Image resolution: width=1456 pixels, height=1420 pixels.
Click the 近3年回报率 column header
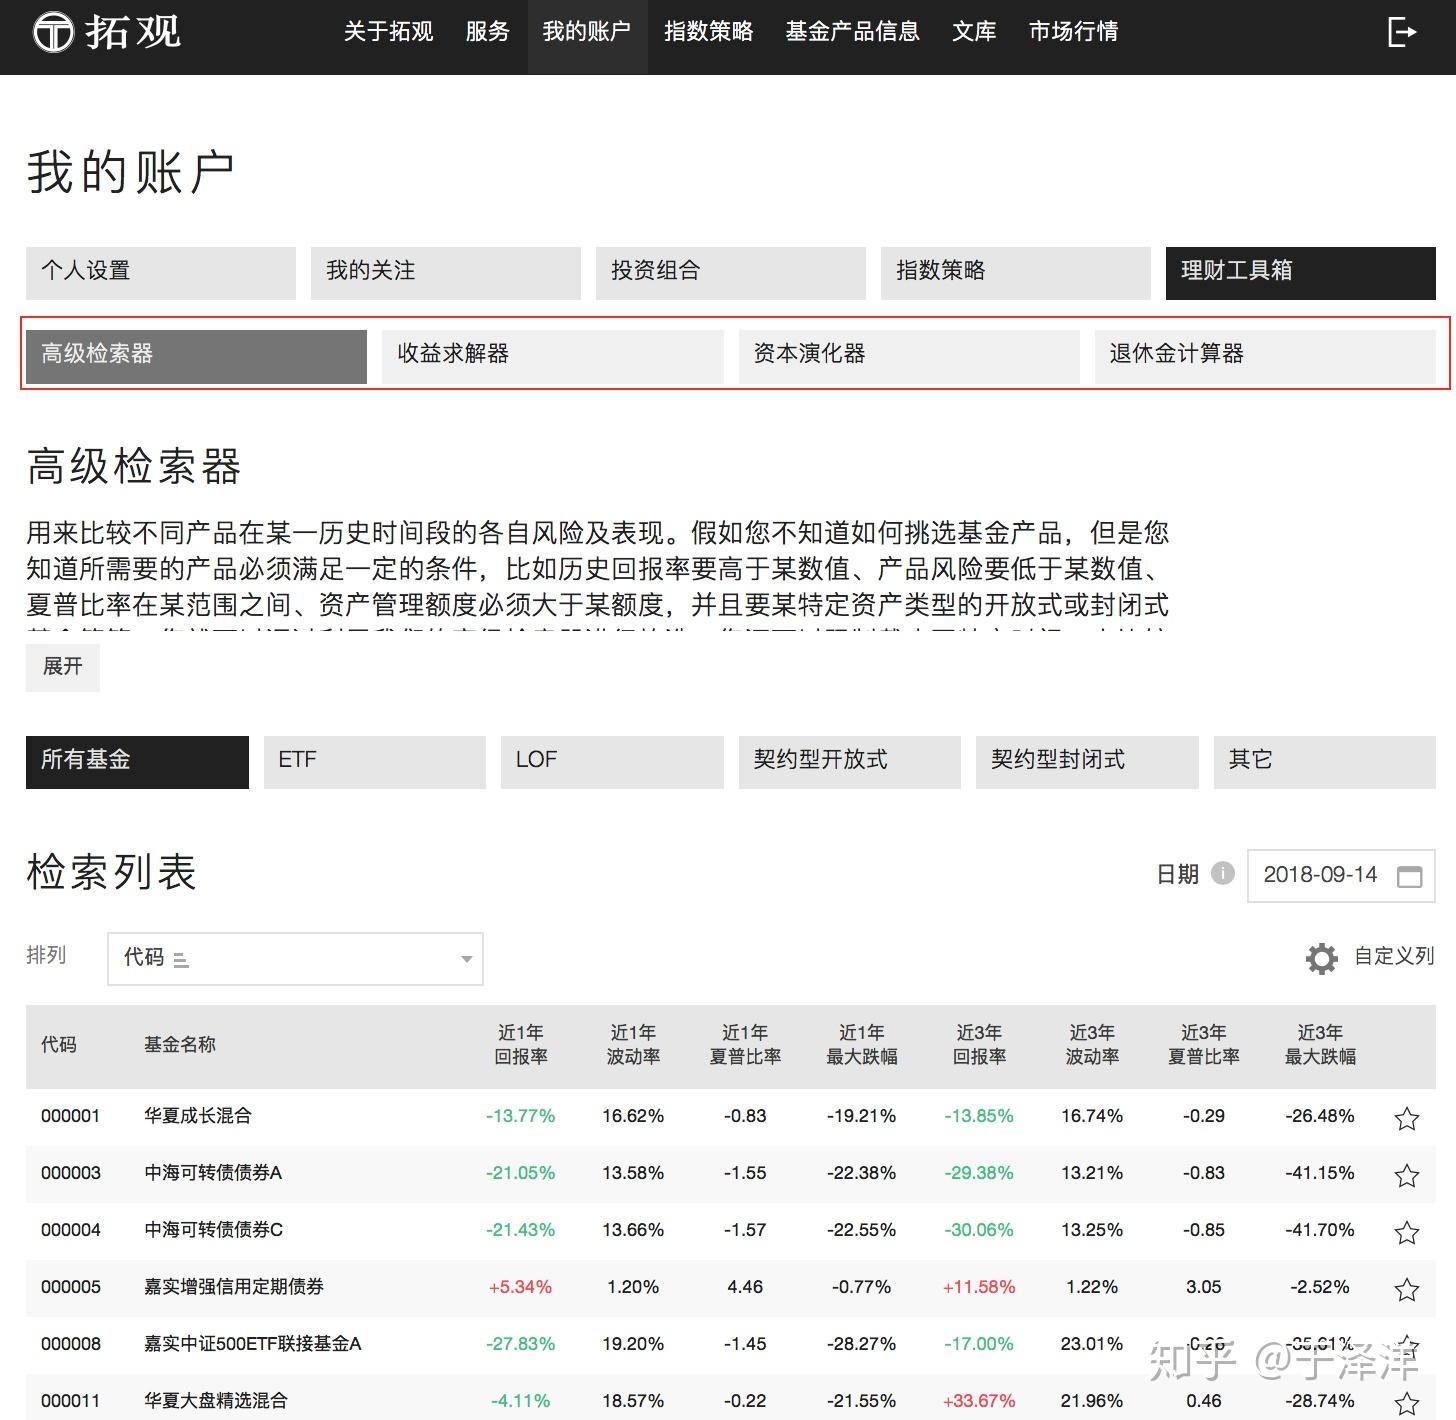click(979, 1045)
